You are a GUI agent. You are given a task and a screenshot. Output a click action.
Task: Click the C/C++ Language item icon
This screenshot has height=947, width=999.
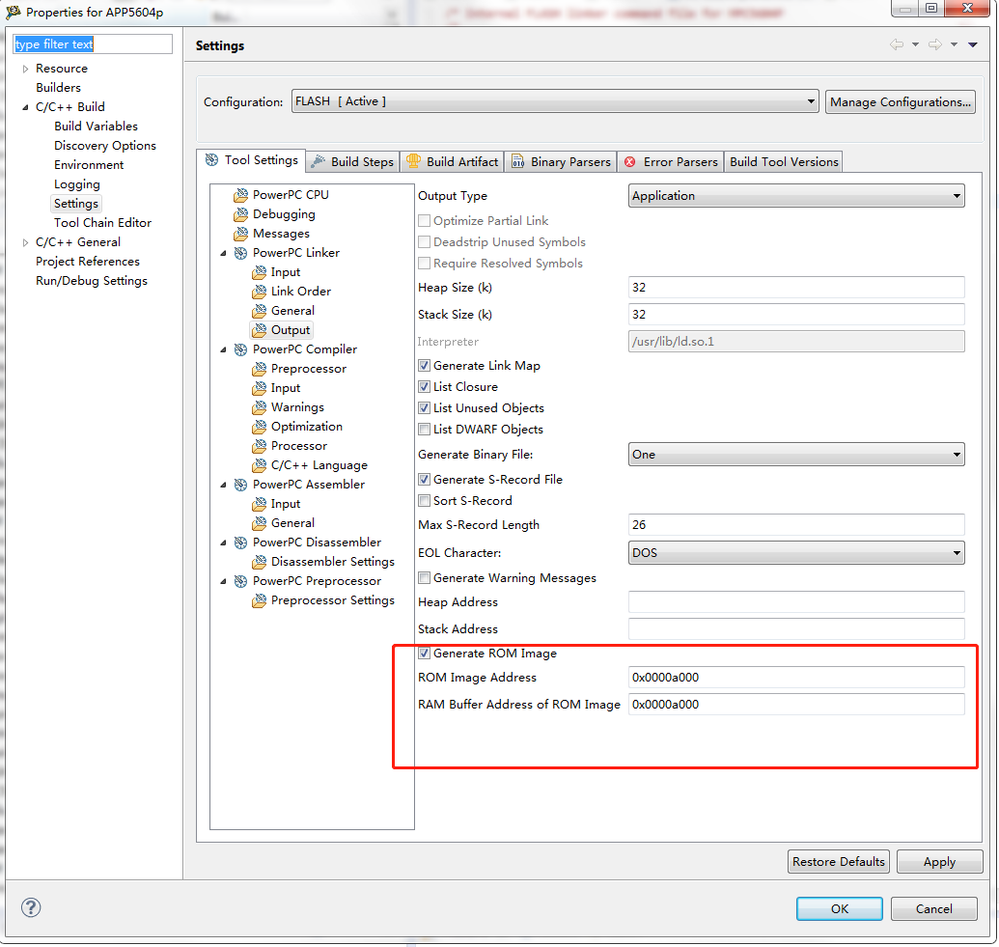259,465
